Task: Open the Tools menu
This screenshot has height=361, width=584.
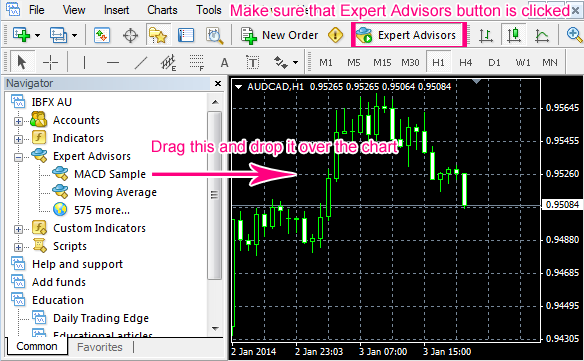Action: pyautogui.click(x=209, y=10)
